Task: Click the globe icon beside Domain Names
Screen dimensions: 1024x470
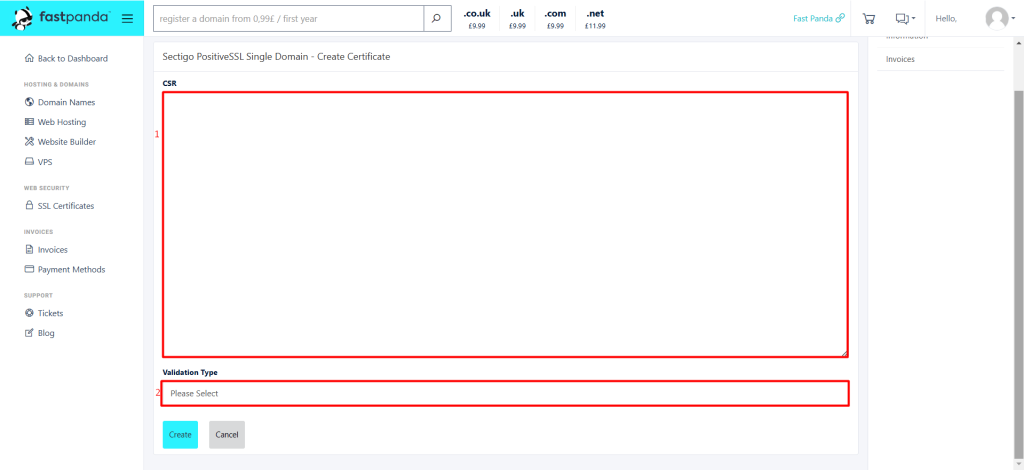Action: [29, 102]
